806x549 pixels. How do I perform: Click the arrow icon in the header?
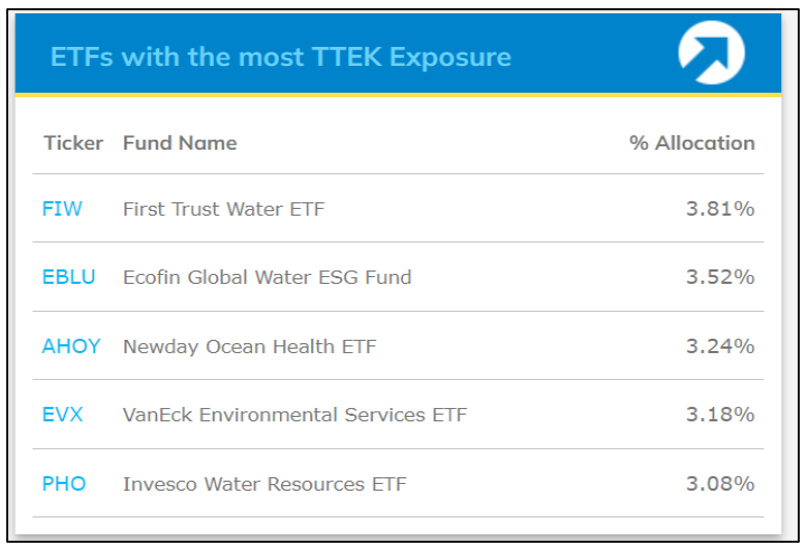(x=711, y=52)
